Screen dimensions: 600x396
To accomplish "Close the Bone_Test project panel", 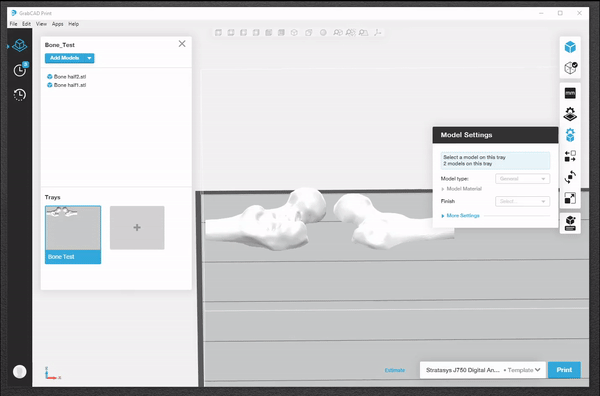I will (x=182, y=44).
